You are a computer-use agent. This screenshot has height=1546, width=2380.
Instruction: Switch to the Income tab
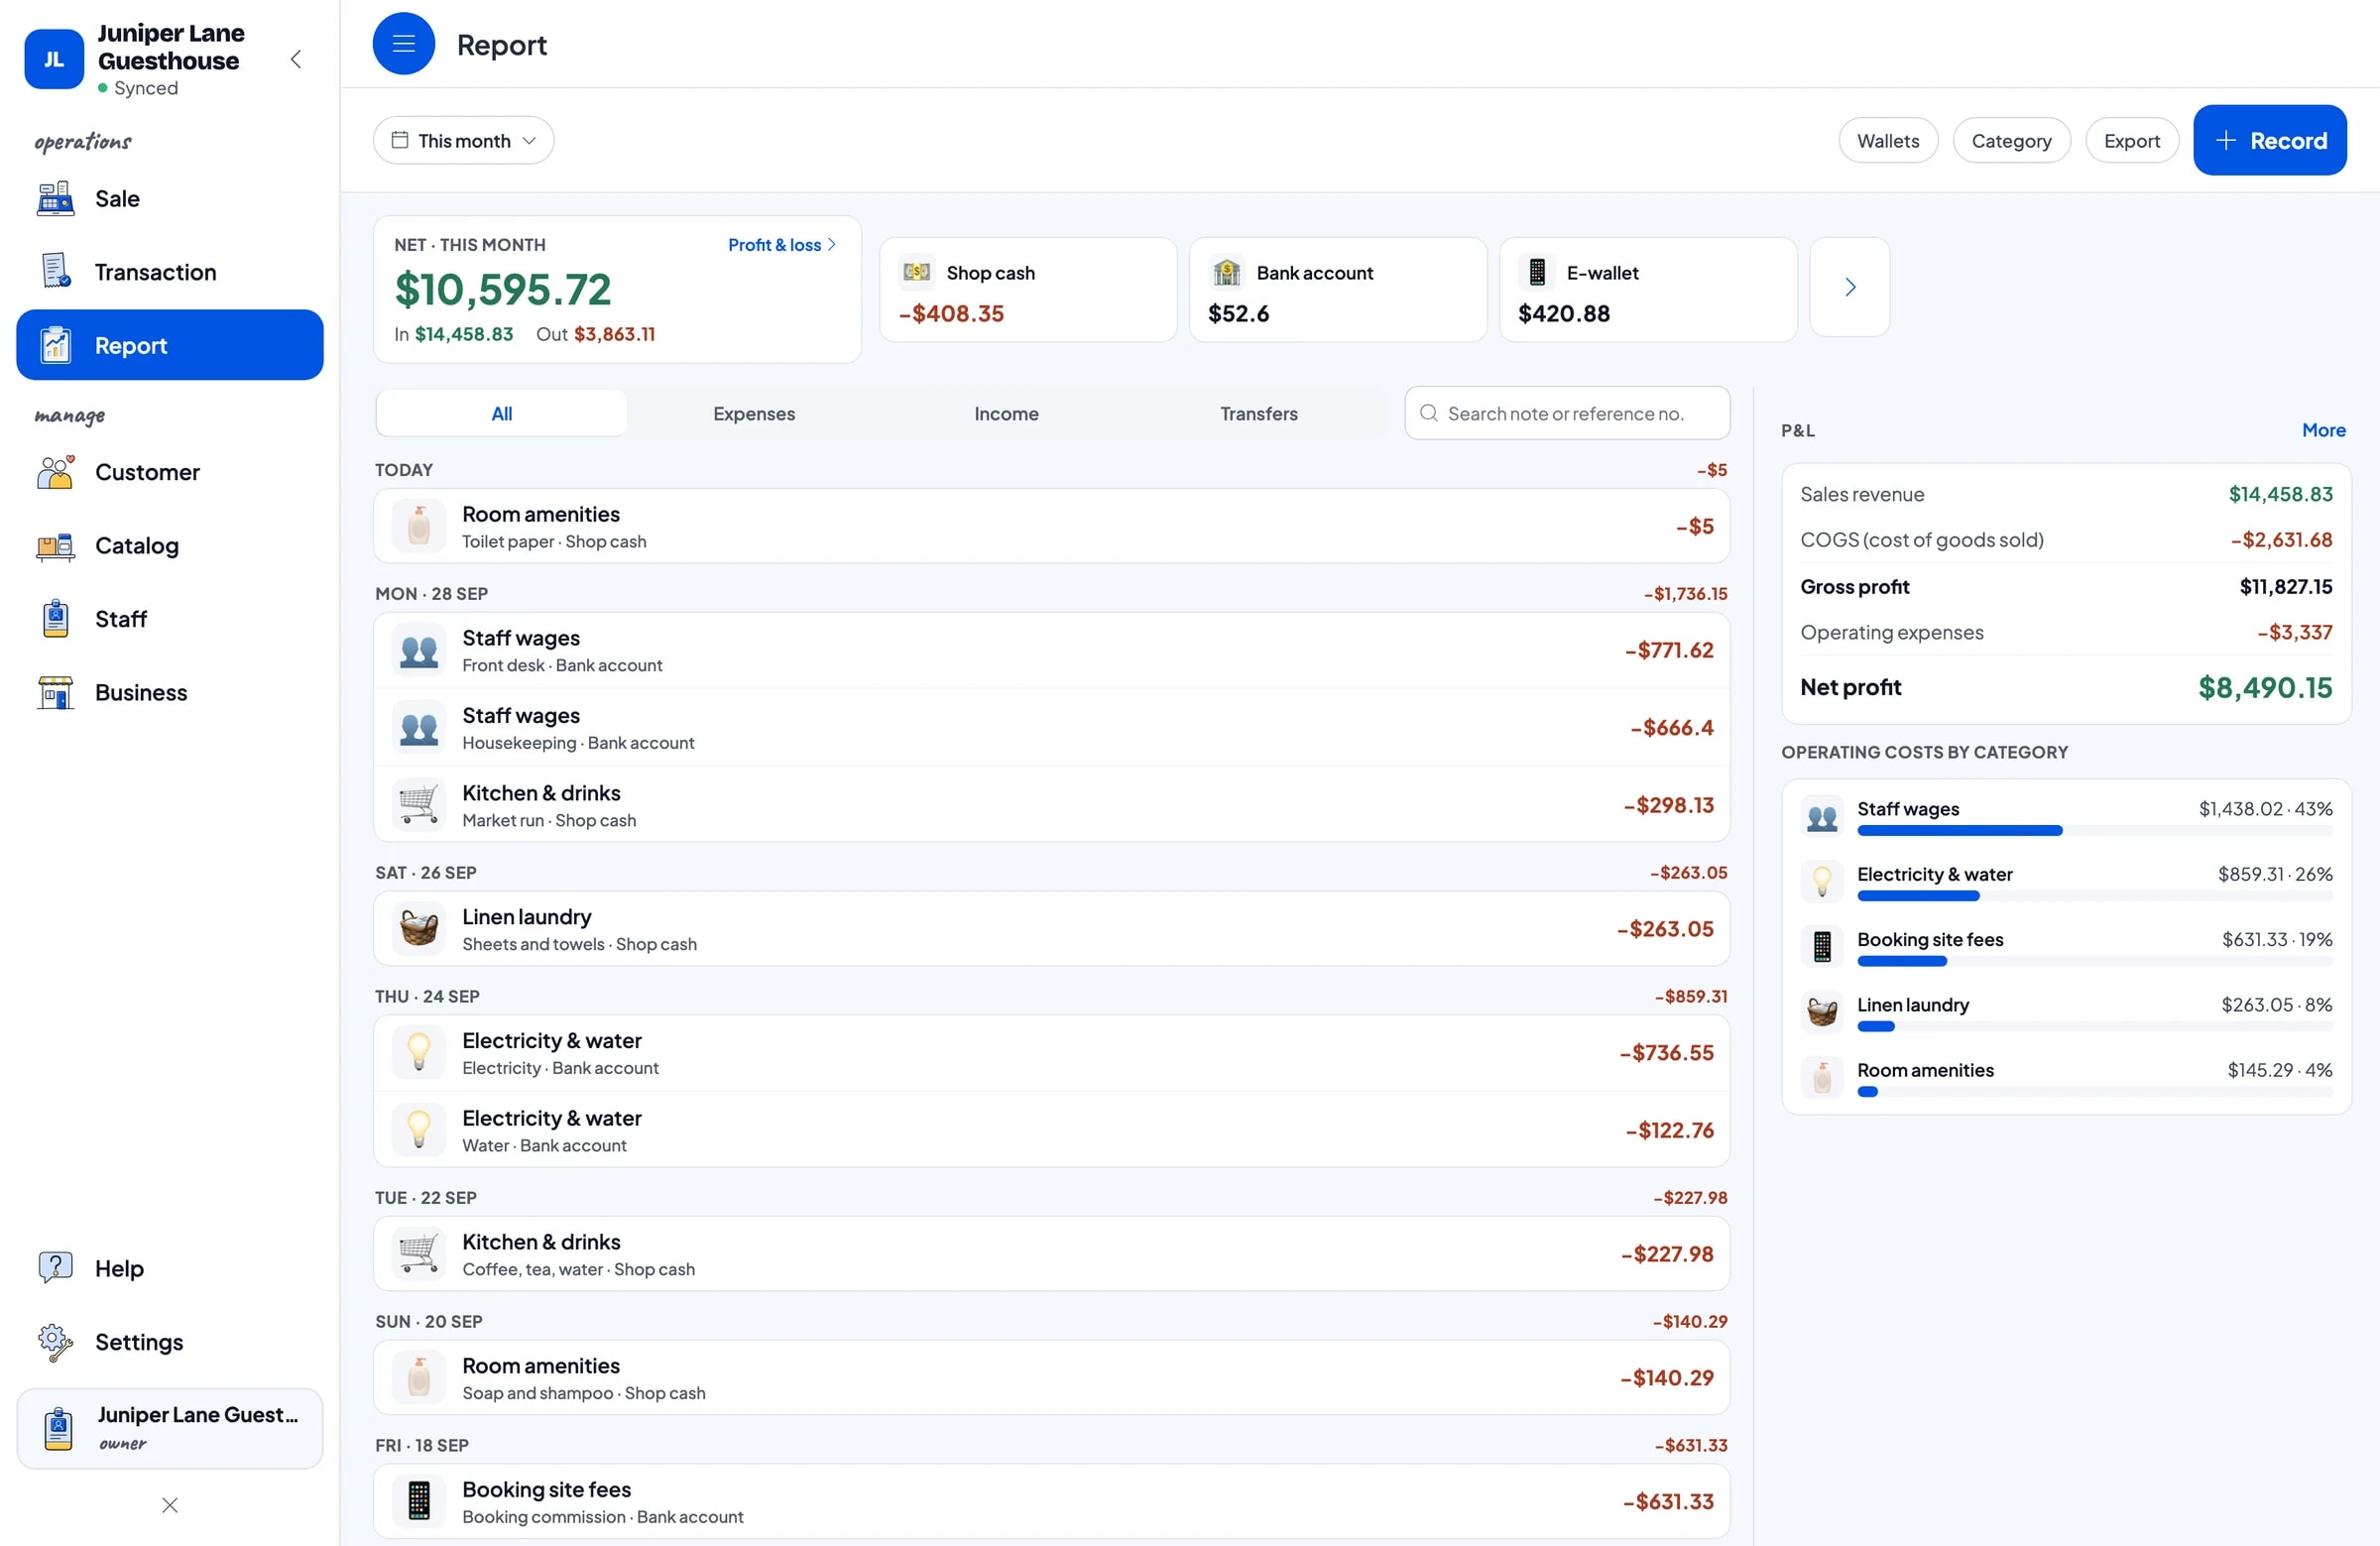1006,413
